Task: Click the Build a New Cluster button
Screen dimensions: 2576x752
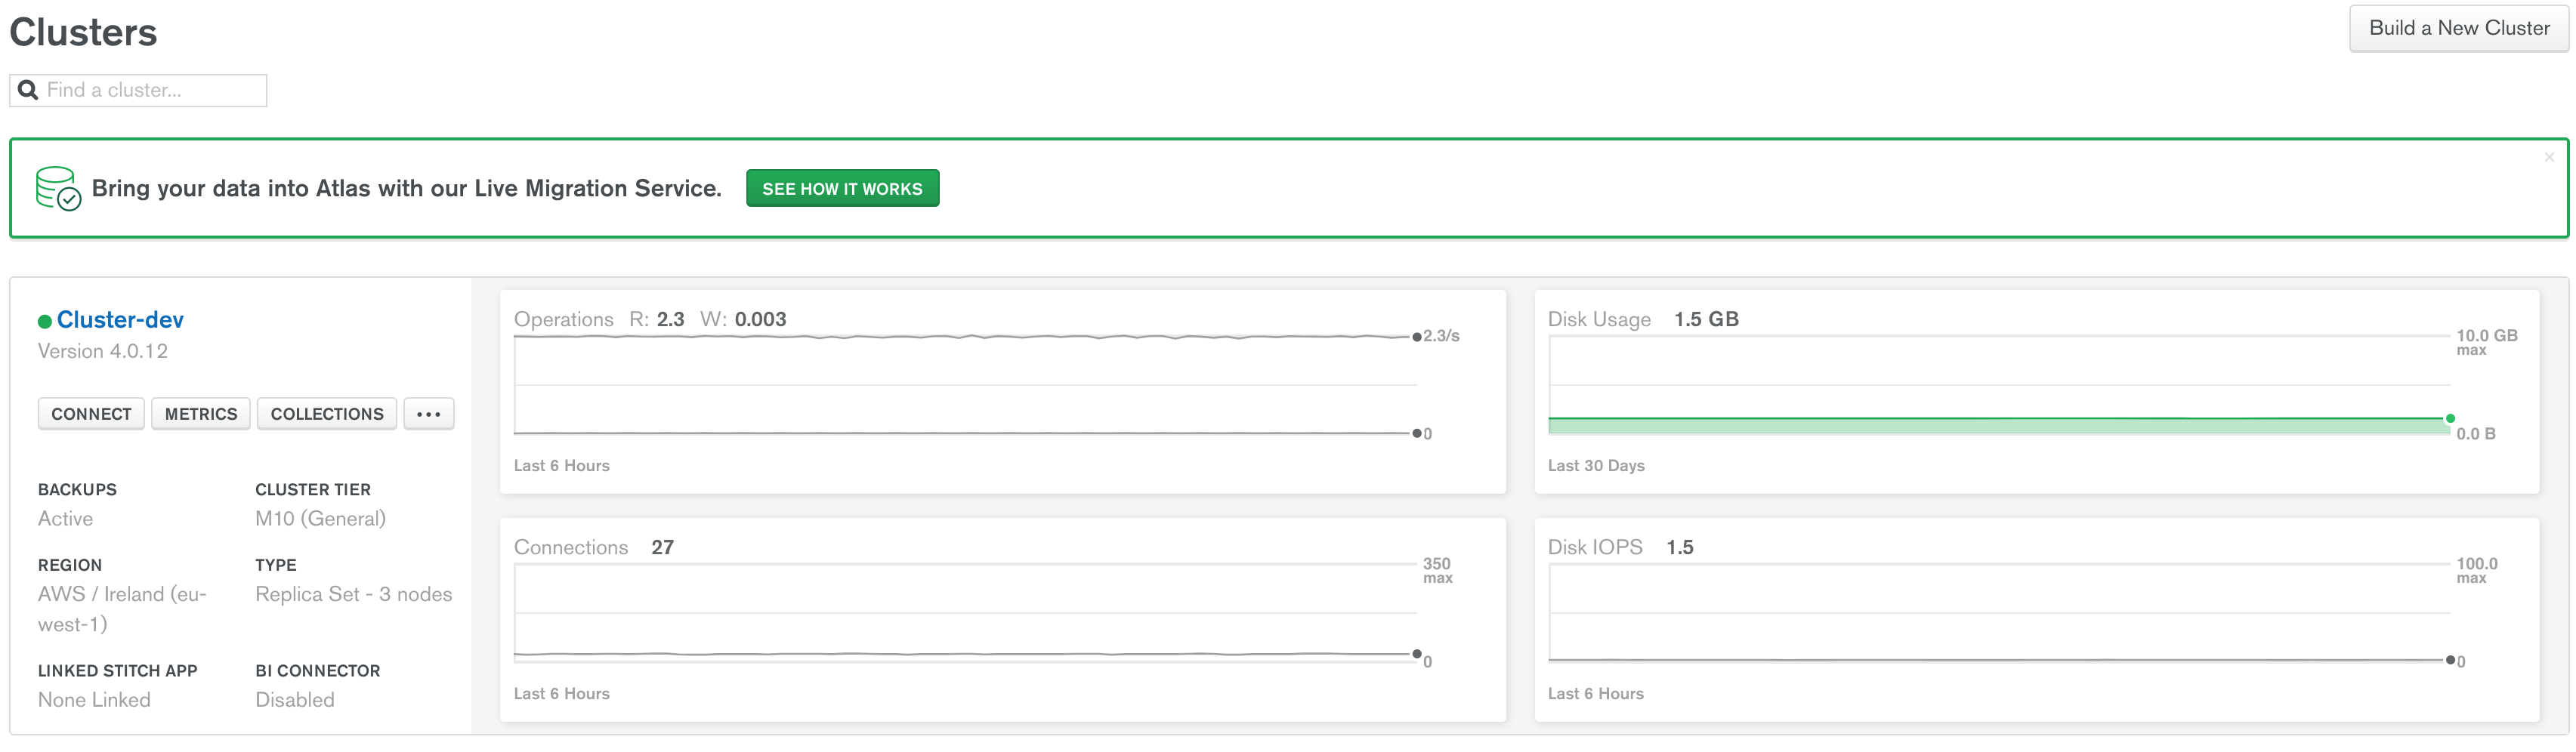Action: (x=2458, y=28)
